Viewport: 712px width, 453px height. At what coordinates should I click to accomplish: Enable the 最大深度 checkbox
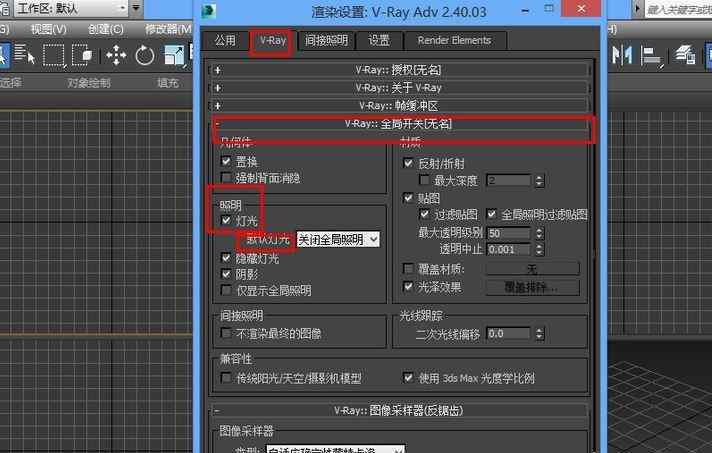tap(425, 180)
